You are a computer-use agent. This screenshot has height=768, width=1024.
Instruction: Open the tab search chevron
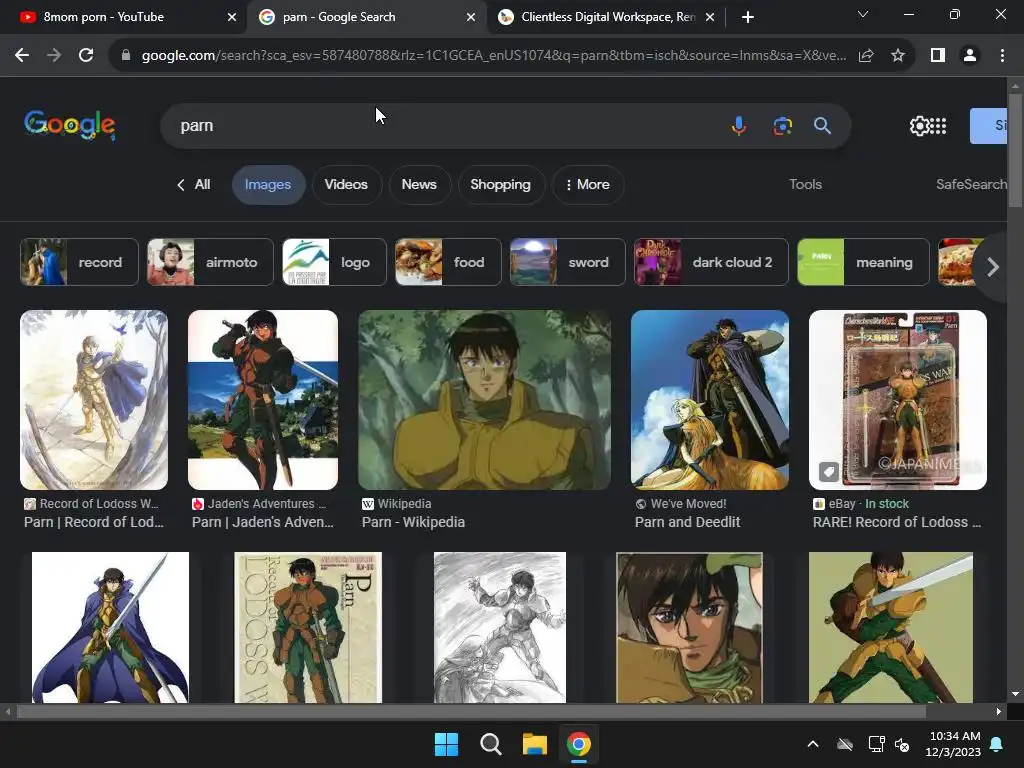pos(863,14)
